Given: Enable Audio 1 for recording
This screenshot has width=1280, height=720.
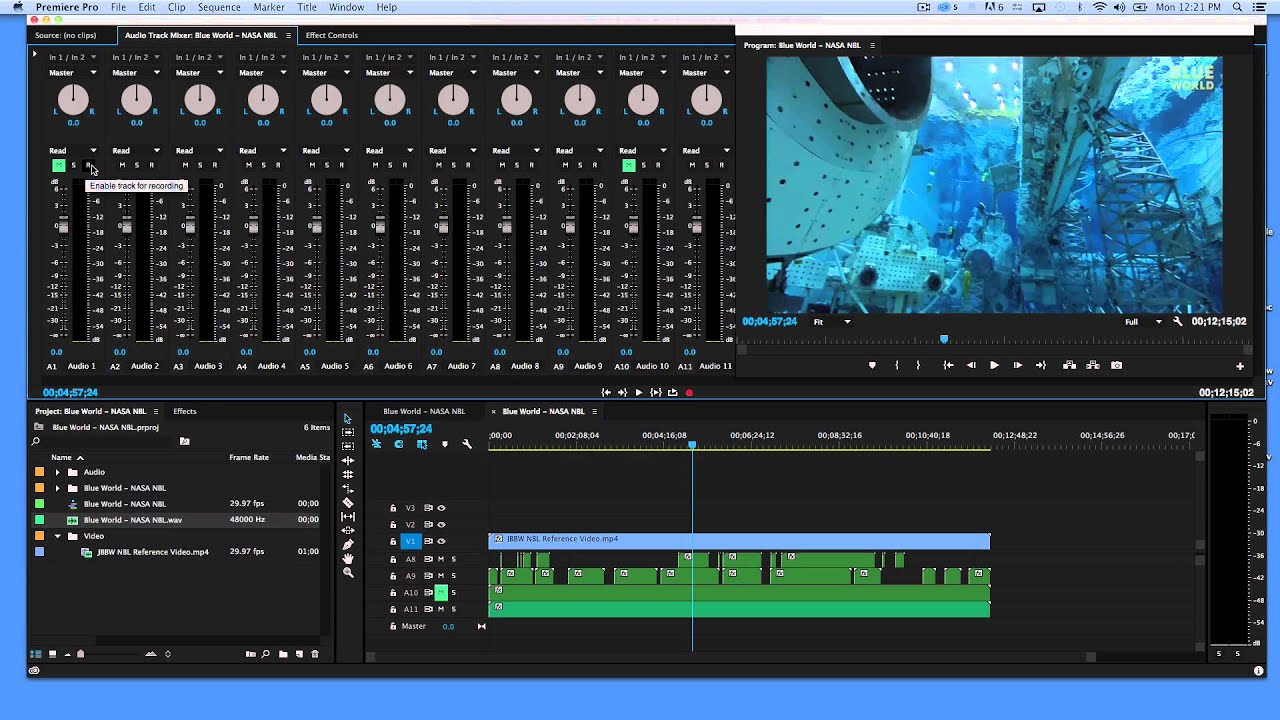Looking at the screenshot, I should coord(88,165).
